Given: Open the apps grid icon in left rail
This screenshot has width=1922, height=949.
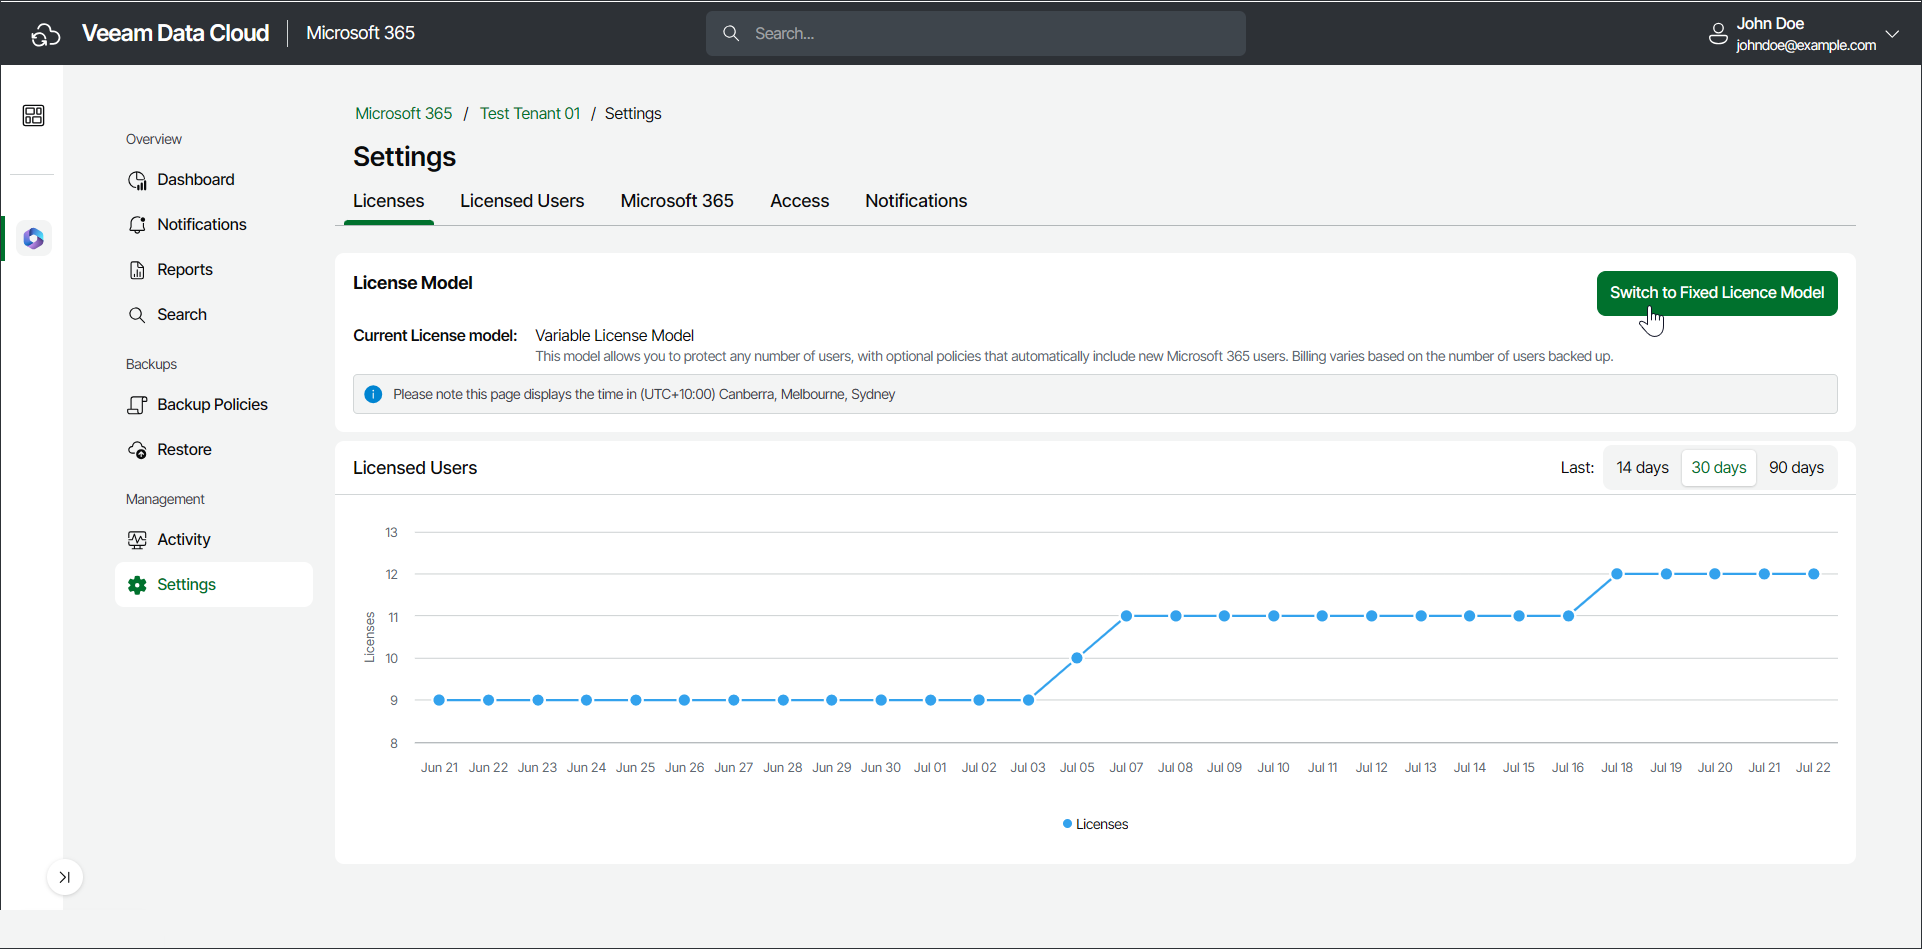Looking at the screenshot, I should pyautogui.click(x=33, y=116).
